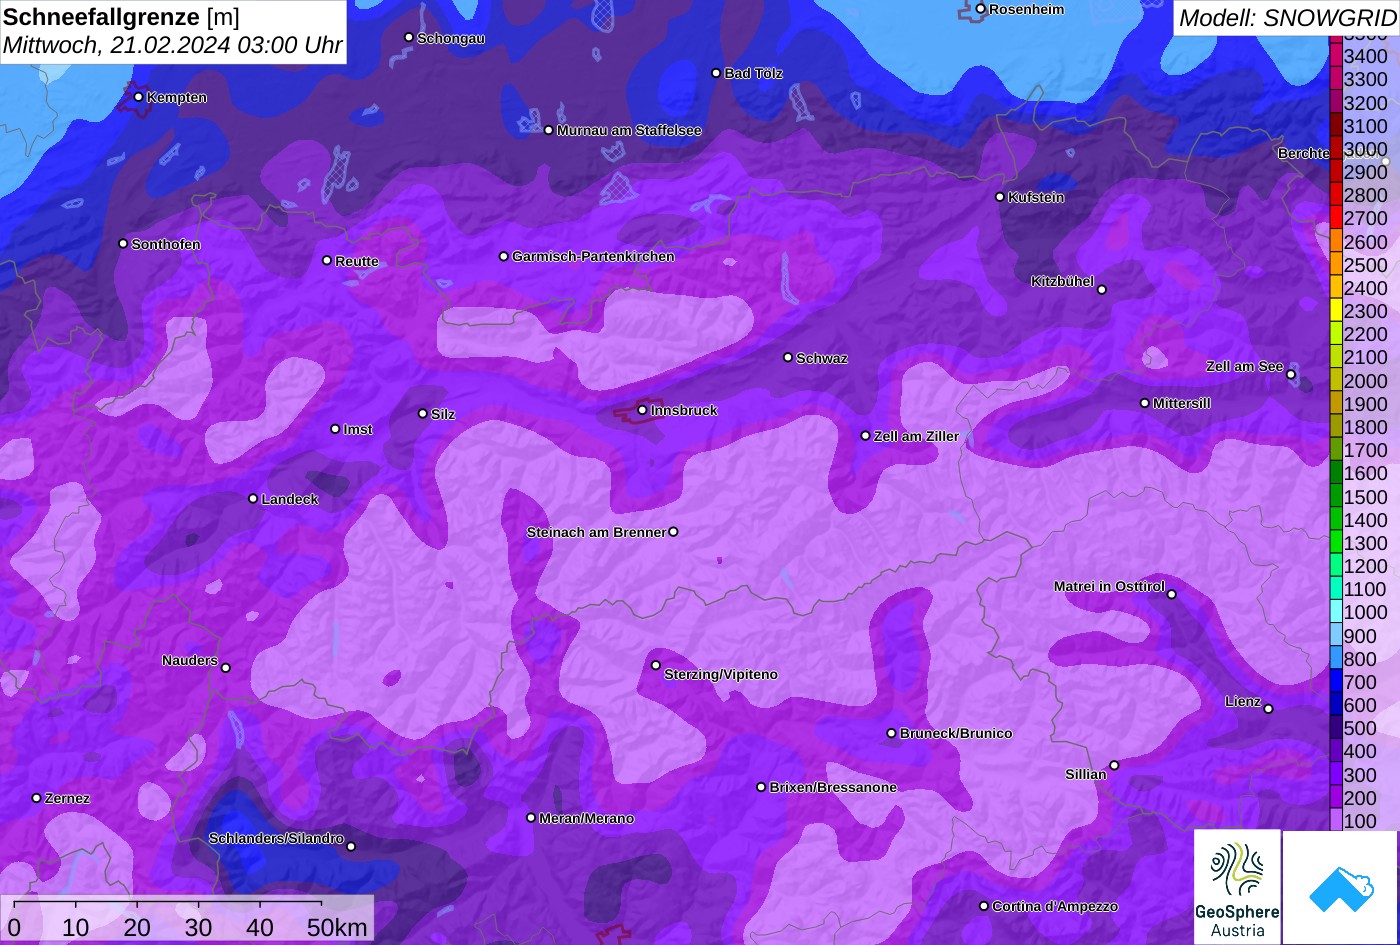Select the 2300 m yellow swatch
The height and width of the screenshot is (945, 1400).
click(1335, 311)
